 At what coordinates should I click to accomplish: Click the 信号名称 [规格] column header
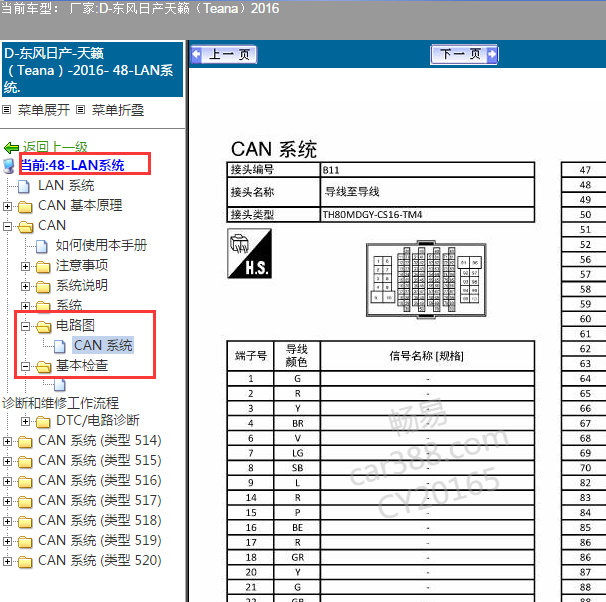pyautogui.click(x=427, y=356)
